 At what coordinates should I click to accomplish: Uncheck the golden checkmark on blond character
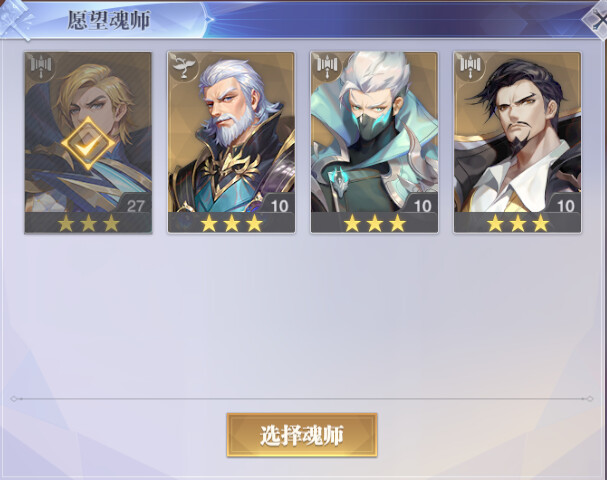88,144
